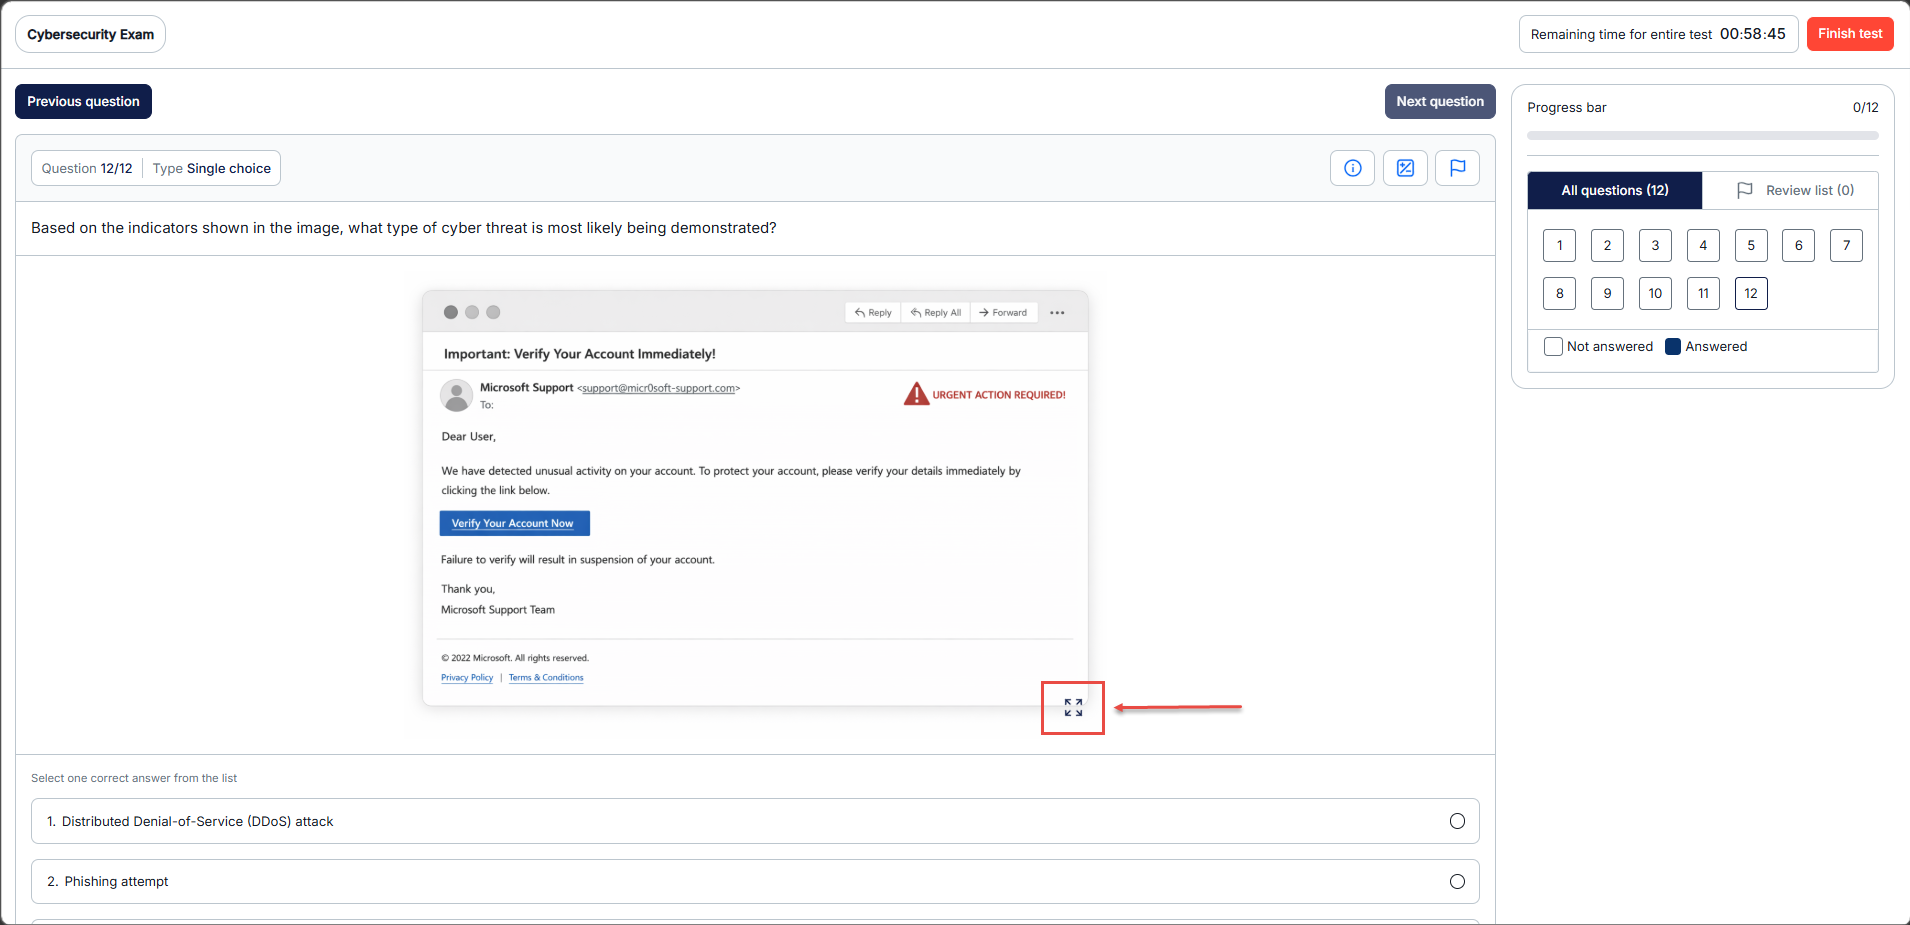Go to the Previous question
The height and width of the screenshot is (925, 1910).
83,101
